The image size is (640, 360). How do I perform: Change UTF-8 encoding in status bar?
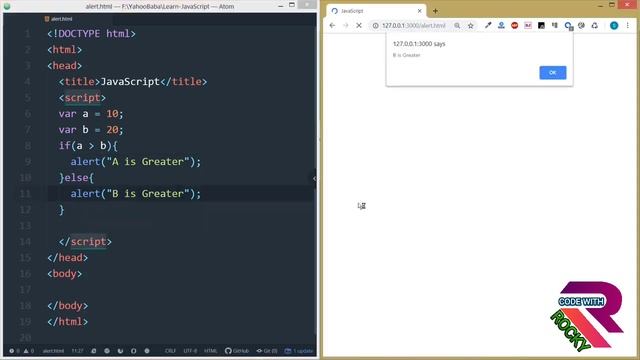[x=190, y=351]
